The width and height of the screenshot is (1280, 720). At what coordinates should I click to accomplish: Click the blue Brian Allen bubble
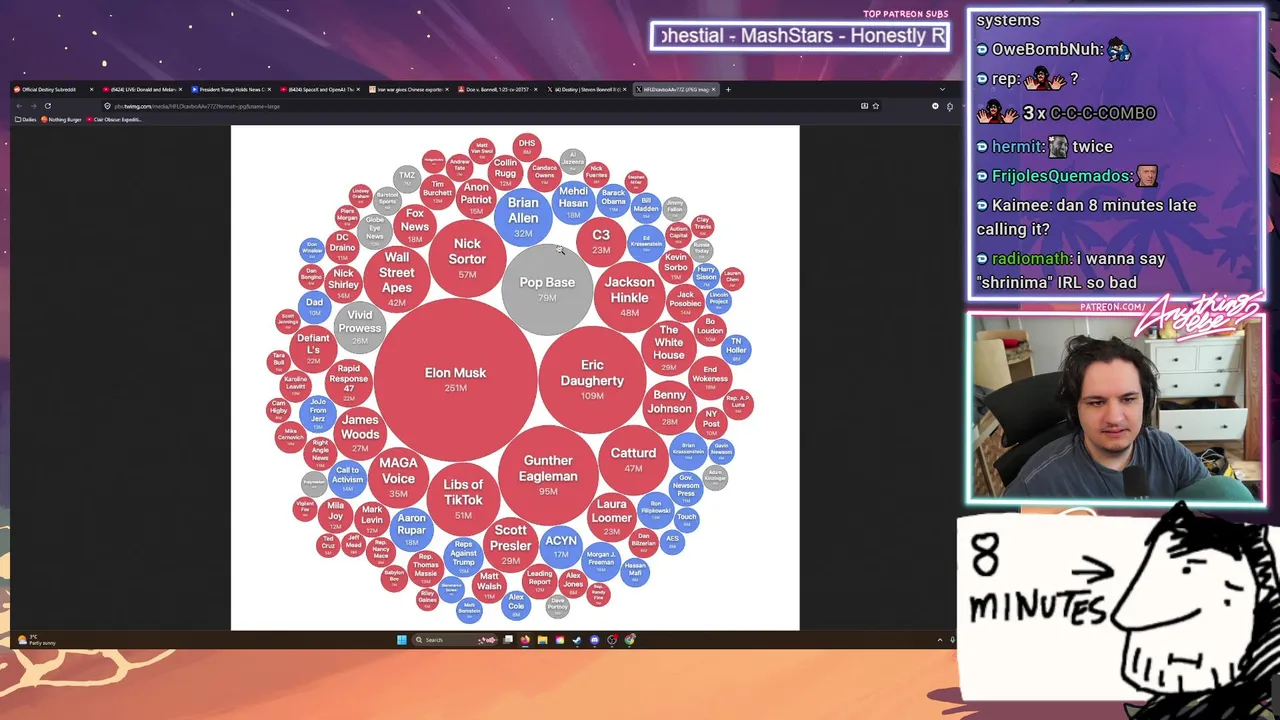coord(523,215)
